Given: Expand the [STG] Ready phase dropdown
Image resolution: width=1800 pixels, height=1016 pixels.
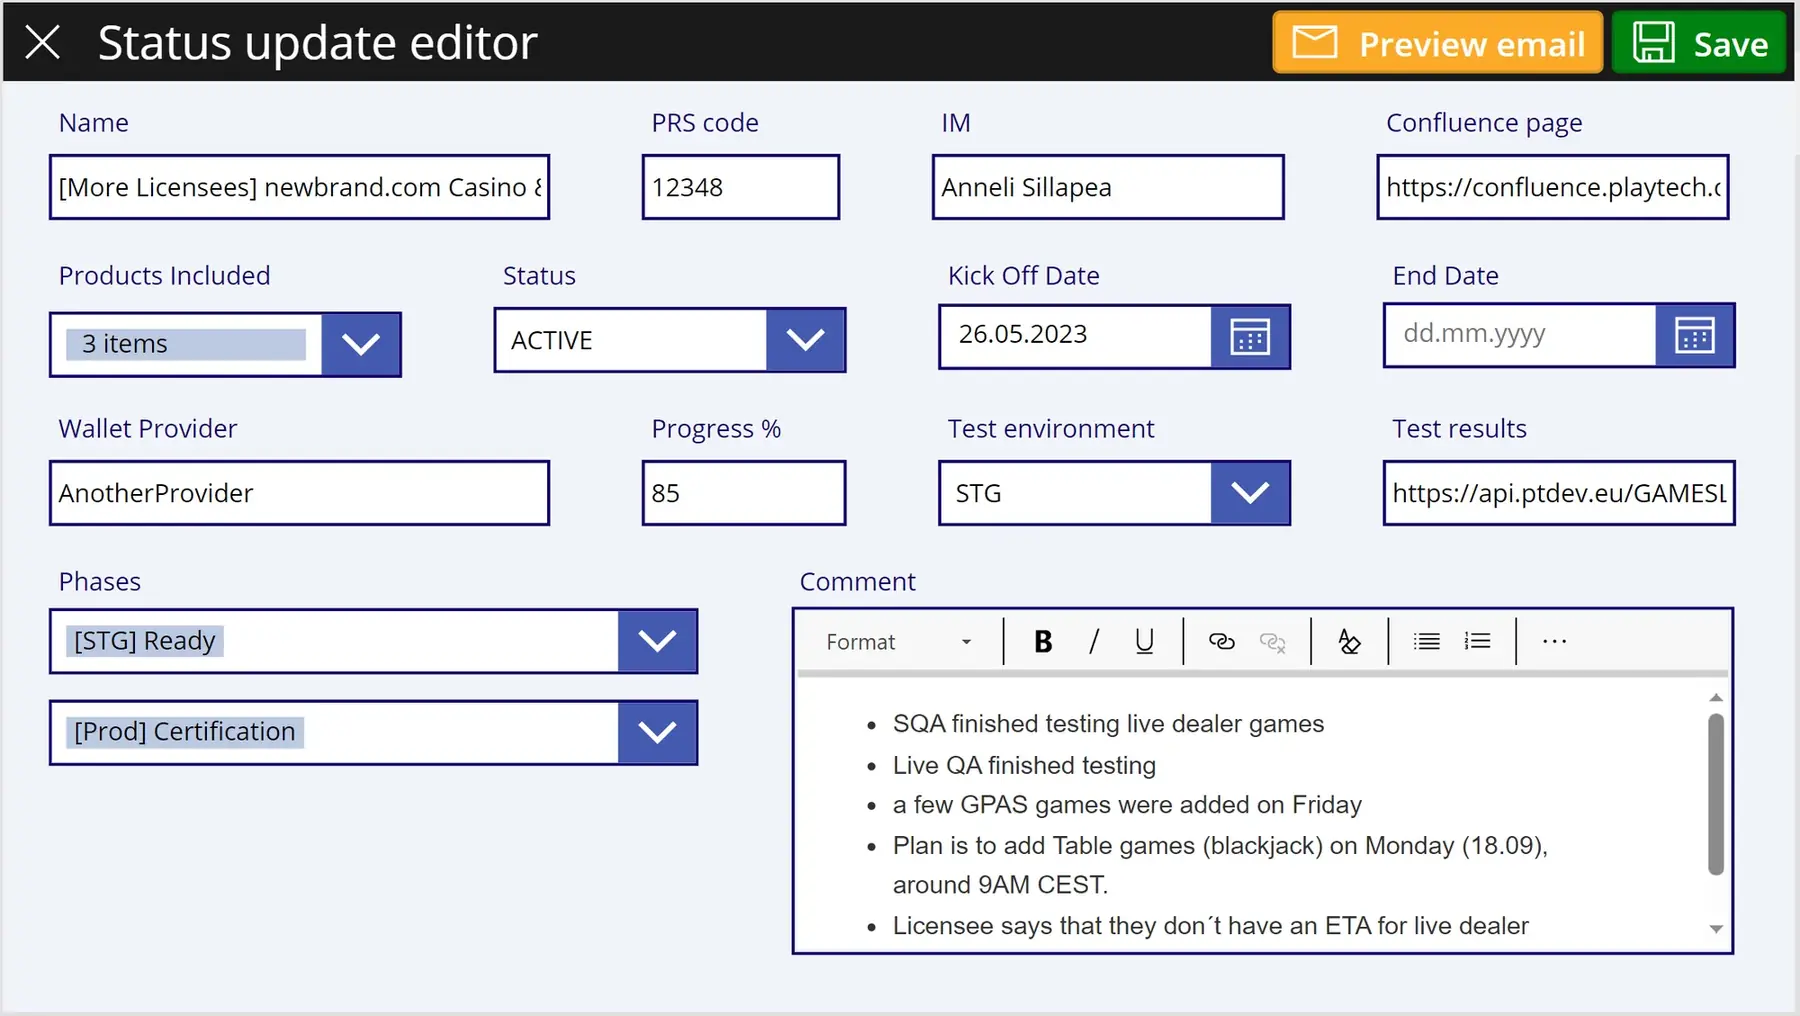Looking at the screenshot, I should (657, 641).
